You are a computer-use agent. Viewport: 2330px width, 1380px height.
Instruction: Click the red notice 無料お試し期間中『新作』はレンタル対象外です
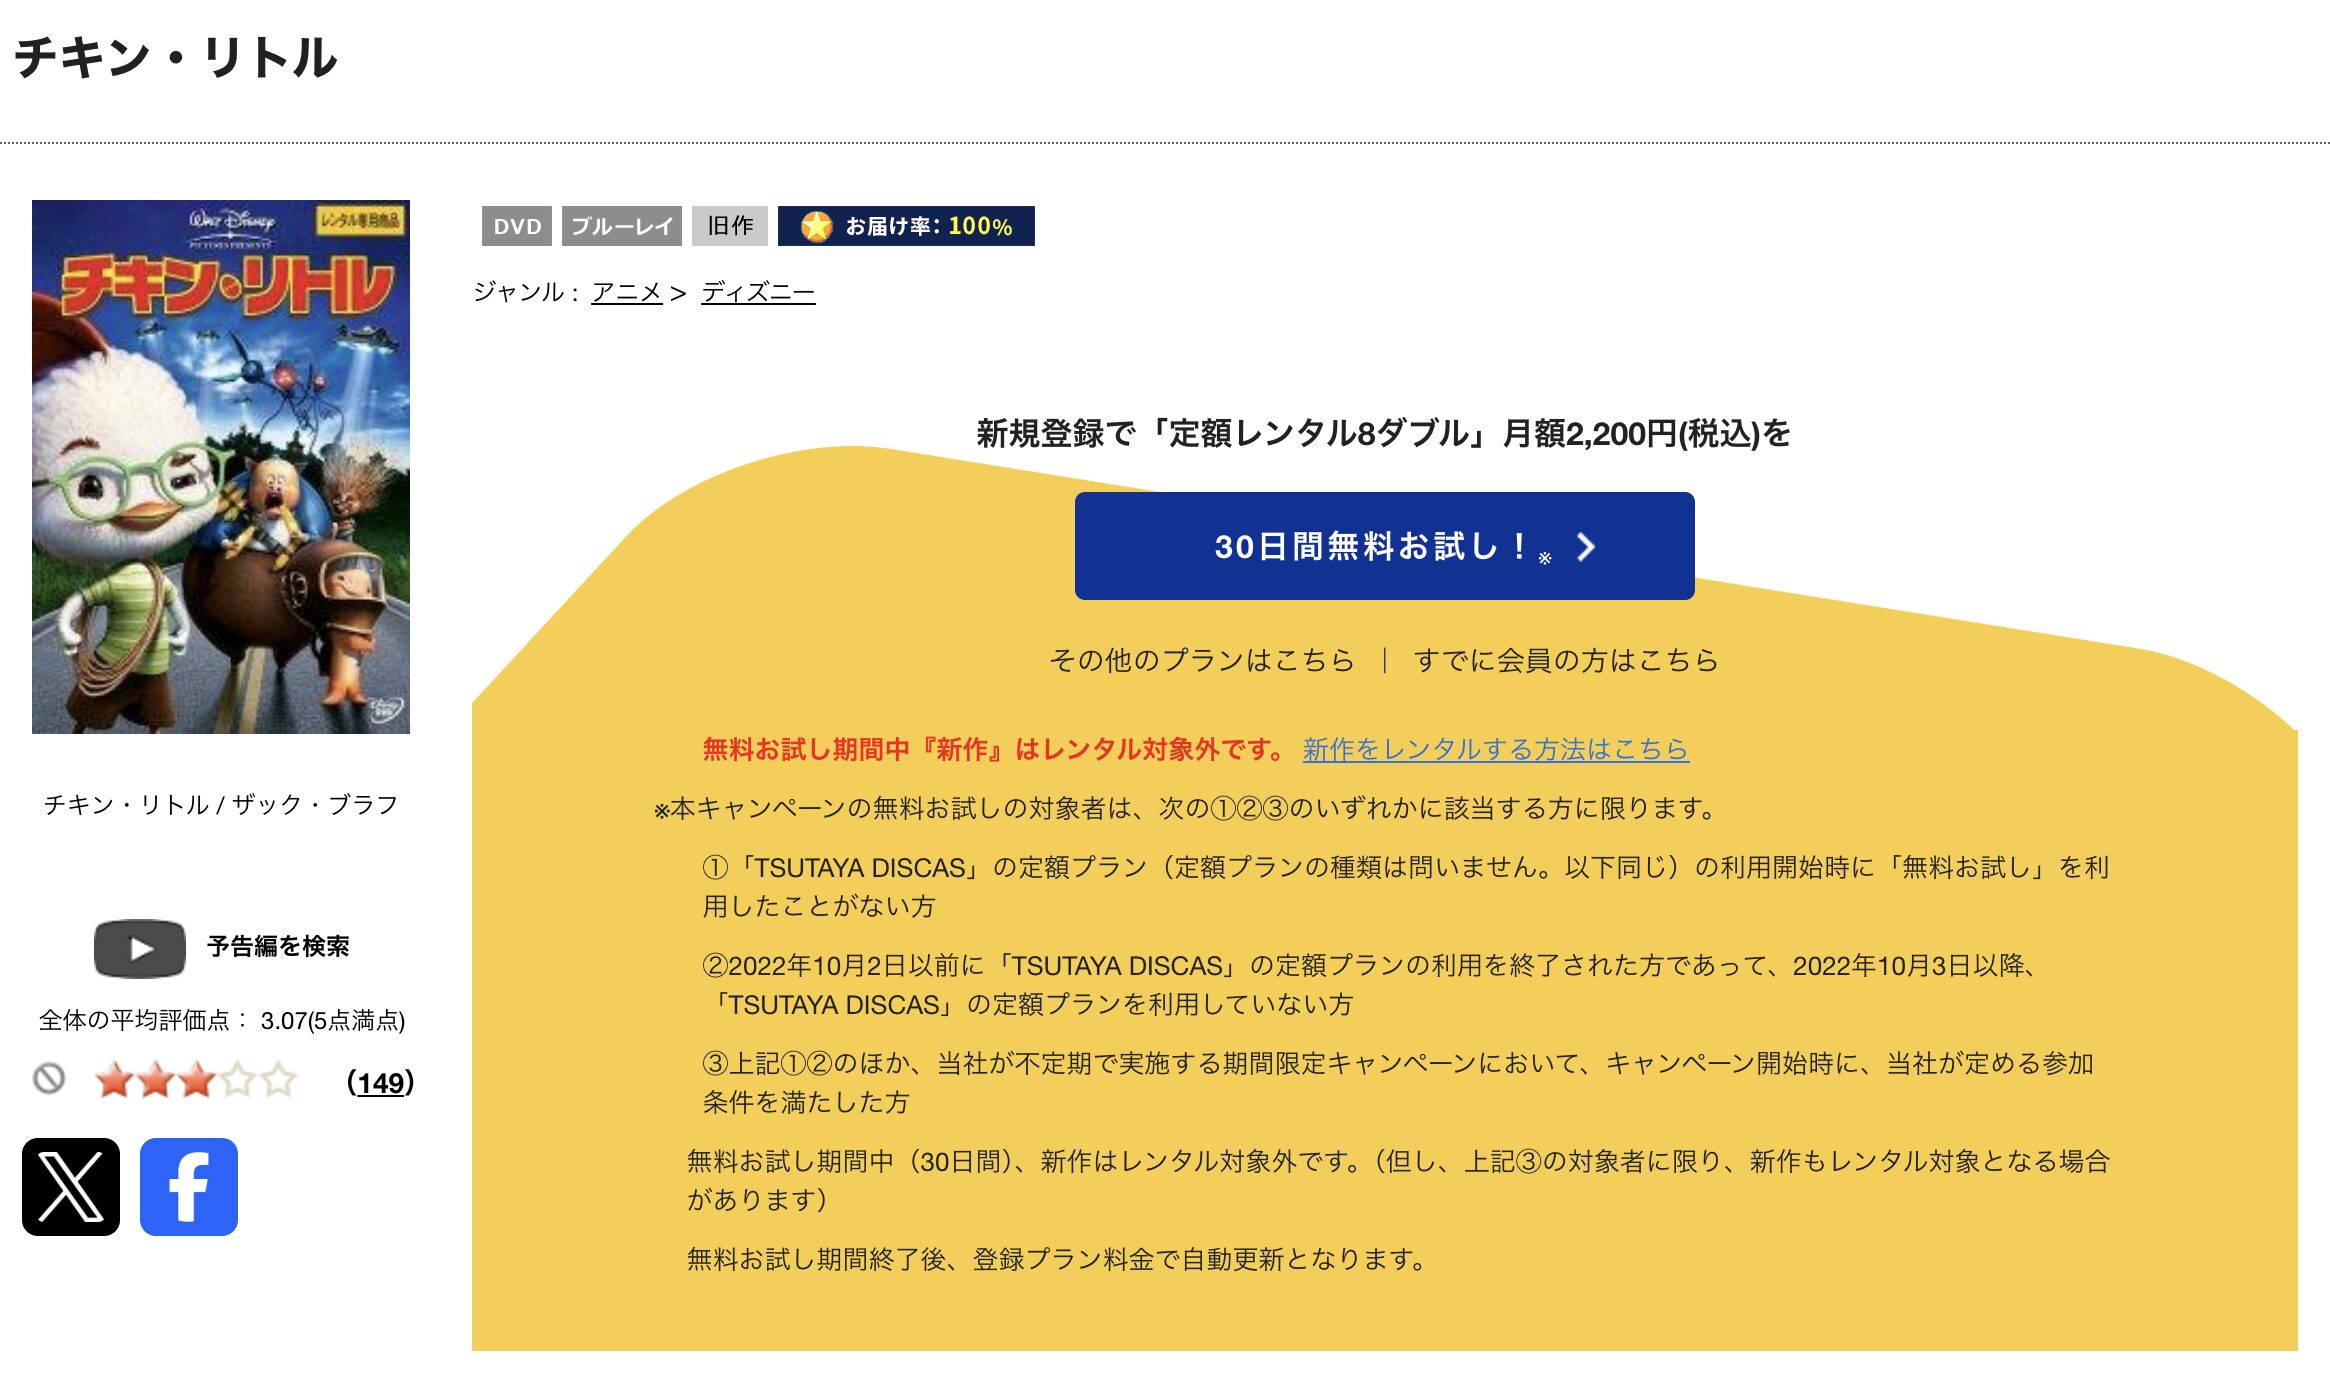click(995, 749)
